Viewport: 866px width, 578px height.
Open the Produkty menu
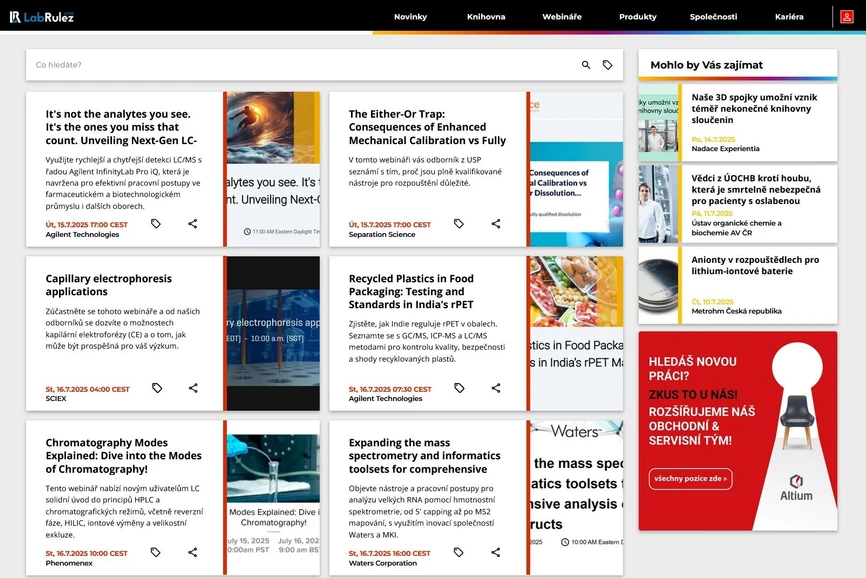point(638,17)
